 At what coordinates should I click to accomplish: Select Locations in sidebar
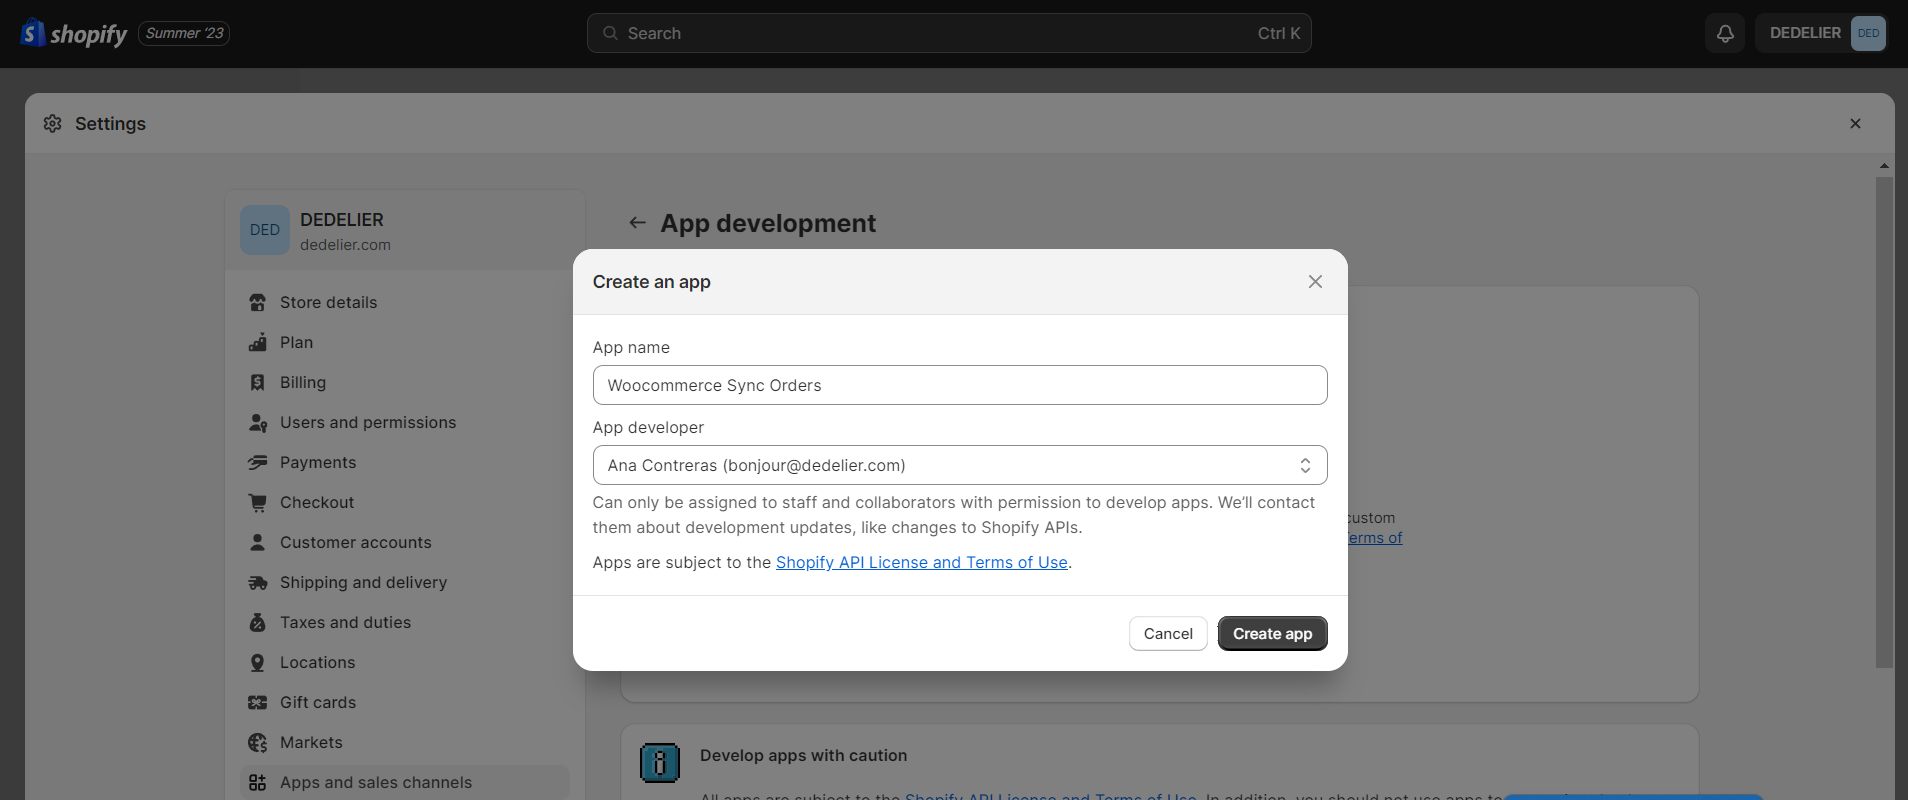tap(405, 662)
